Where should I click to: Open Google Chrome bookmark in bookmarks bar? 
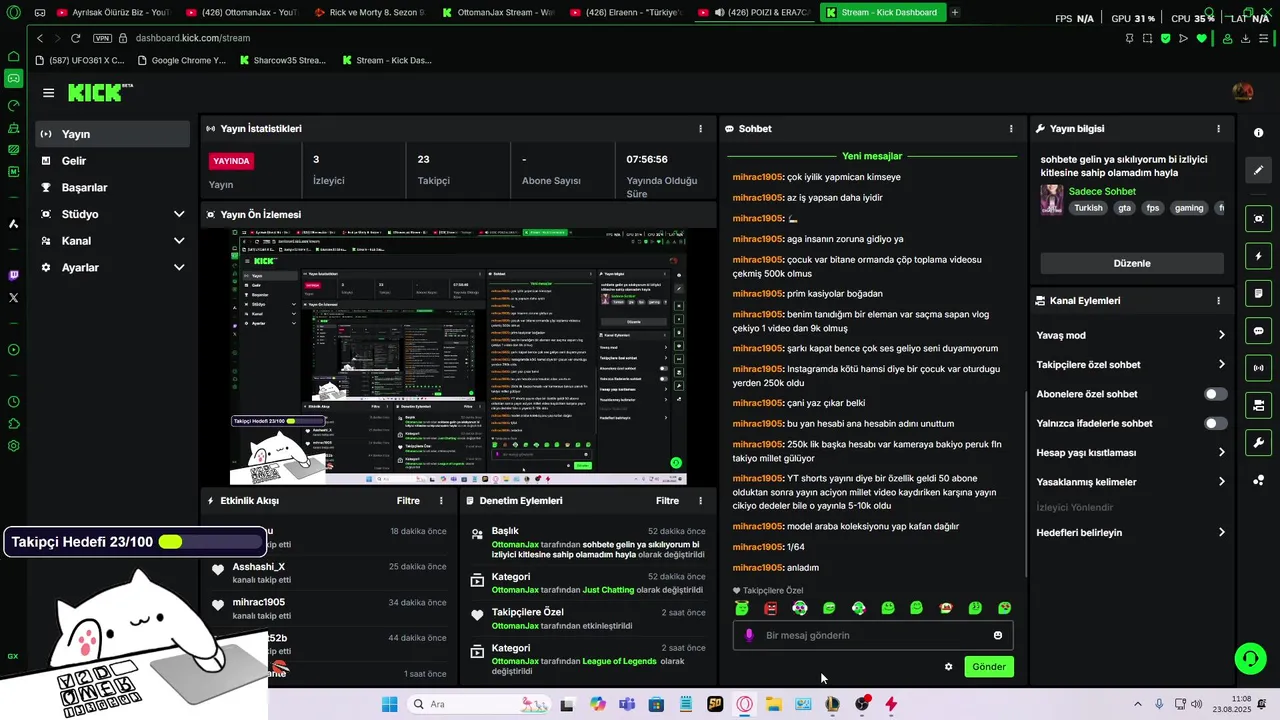[180, 60]
